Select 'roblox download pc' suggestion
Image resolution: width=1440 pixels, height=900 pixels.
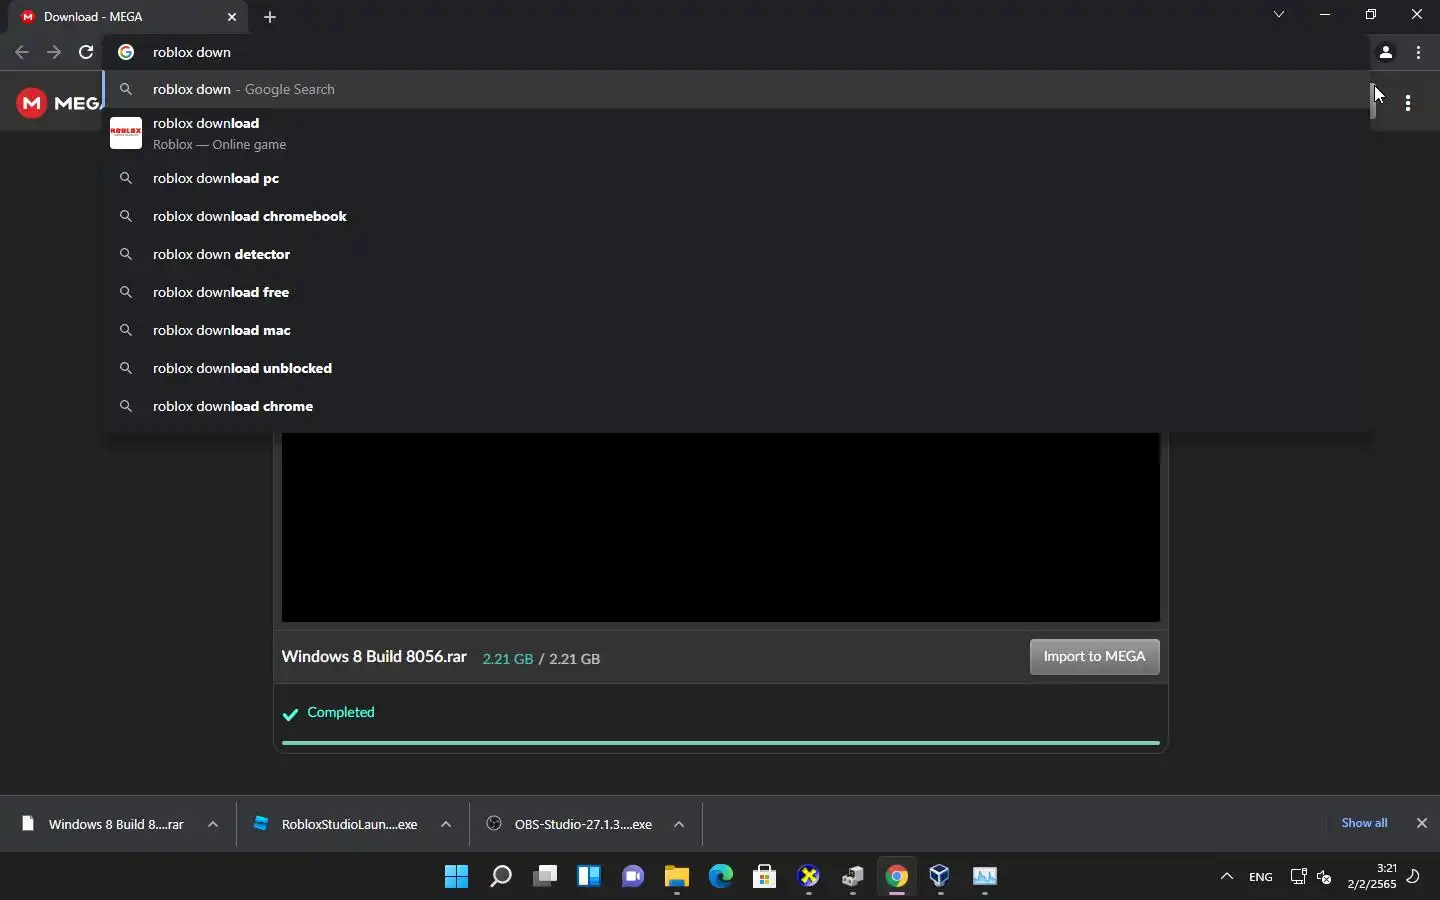coord(735,178)
